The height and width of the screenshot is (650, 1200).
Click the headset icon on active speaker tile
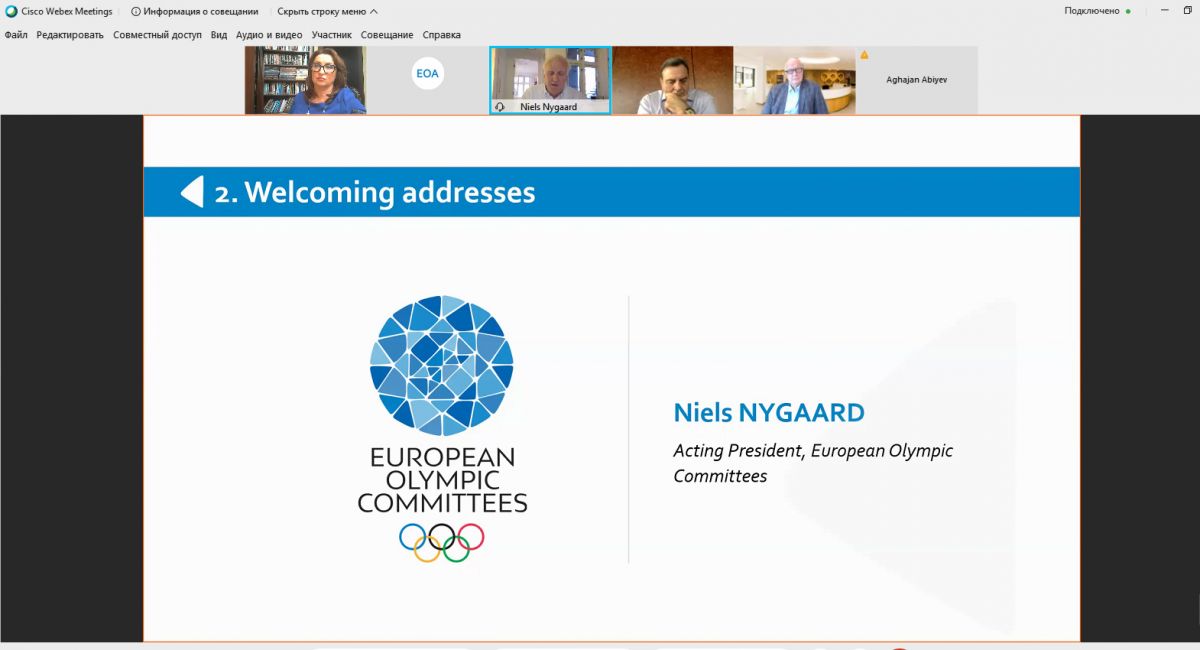(x=500, y=107)
